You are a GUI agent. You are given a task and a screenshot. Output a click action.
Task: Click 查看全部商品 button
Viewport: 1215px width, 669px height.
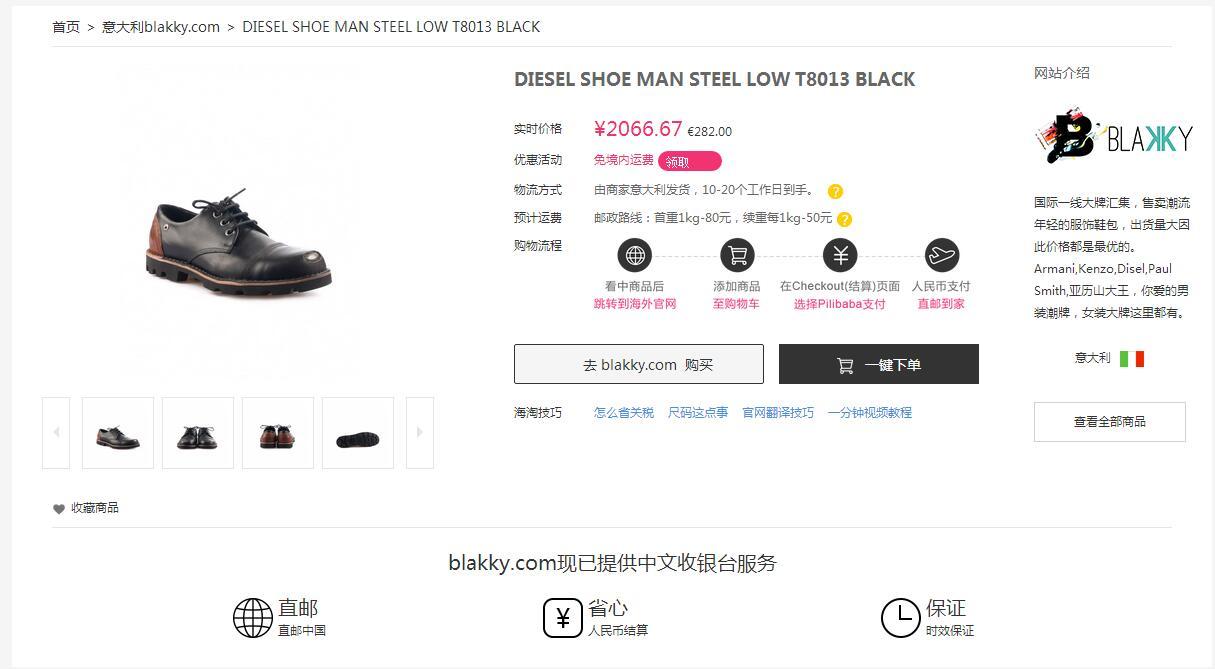[x=1110, y=422]
